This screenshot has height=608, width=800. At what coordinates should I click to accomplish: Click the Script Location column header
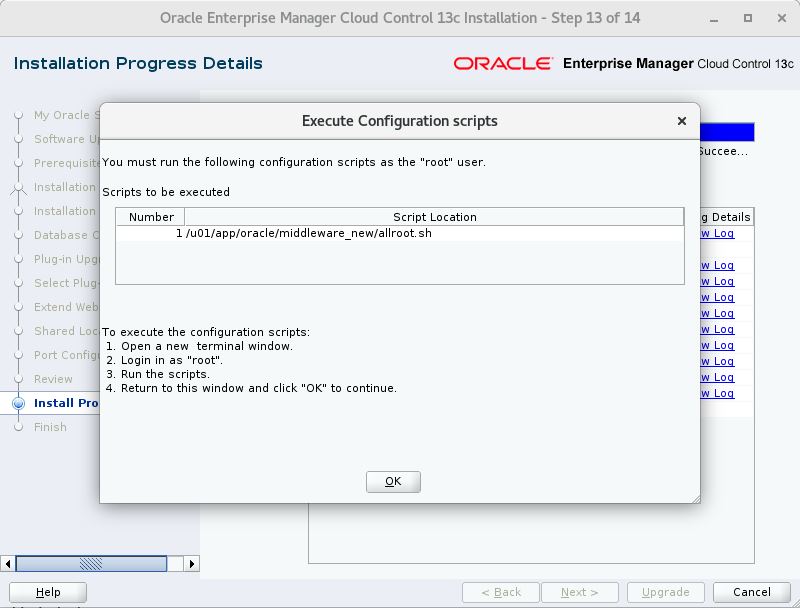coord(434,217)
